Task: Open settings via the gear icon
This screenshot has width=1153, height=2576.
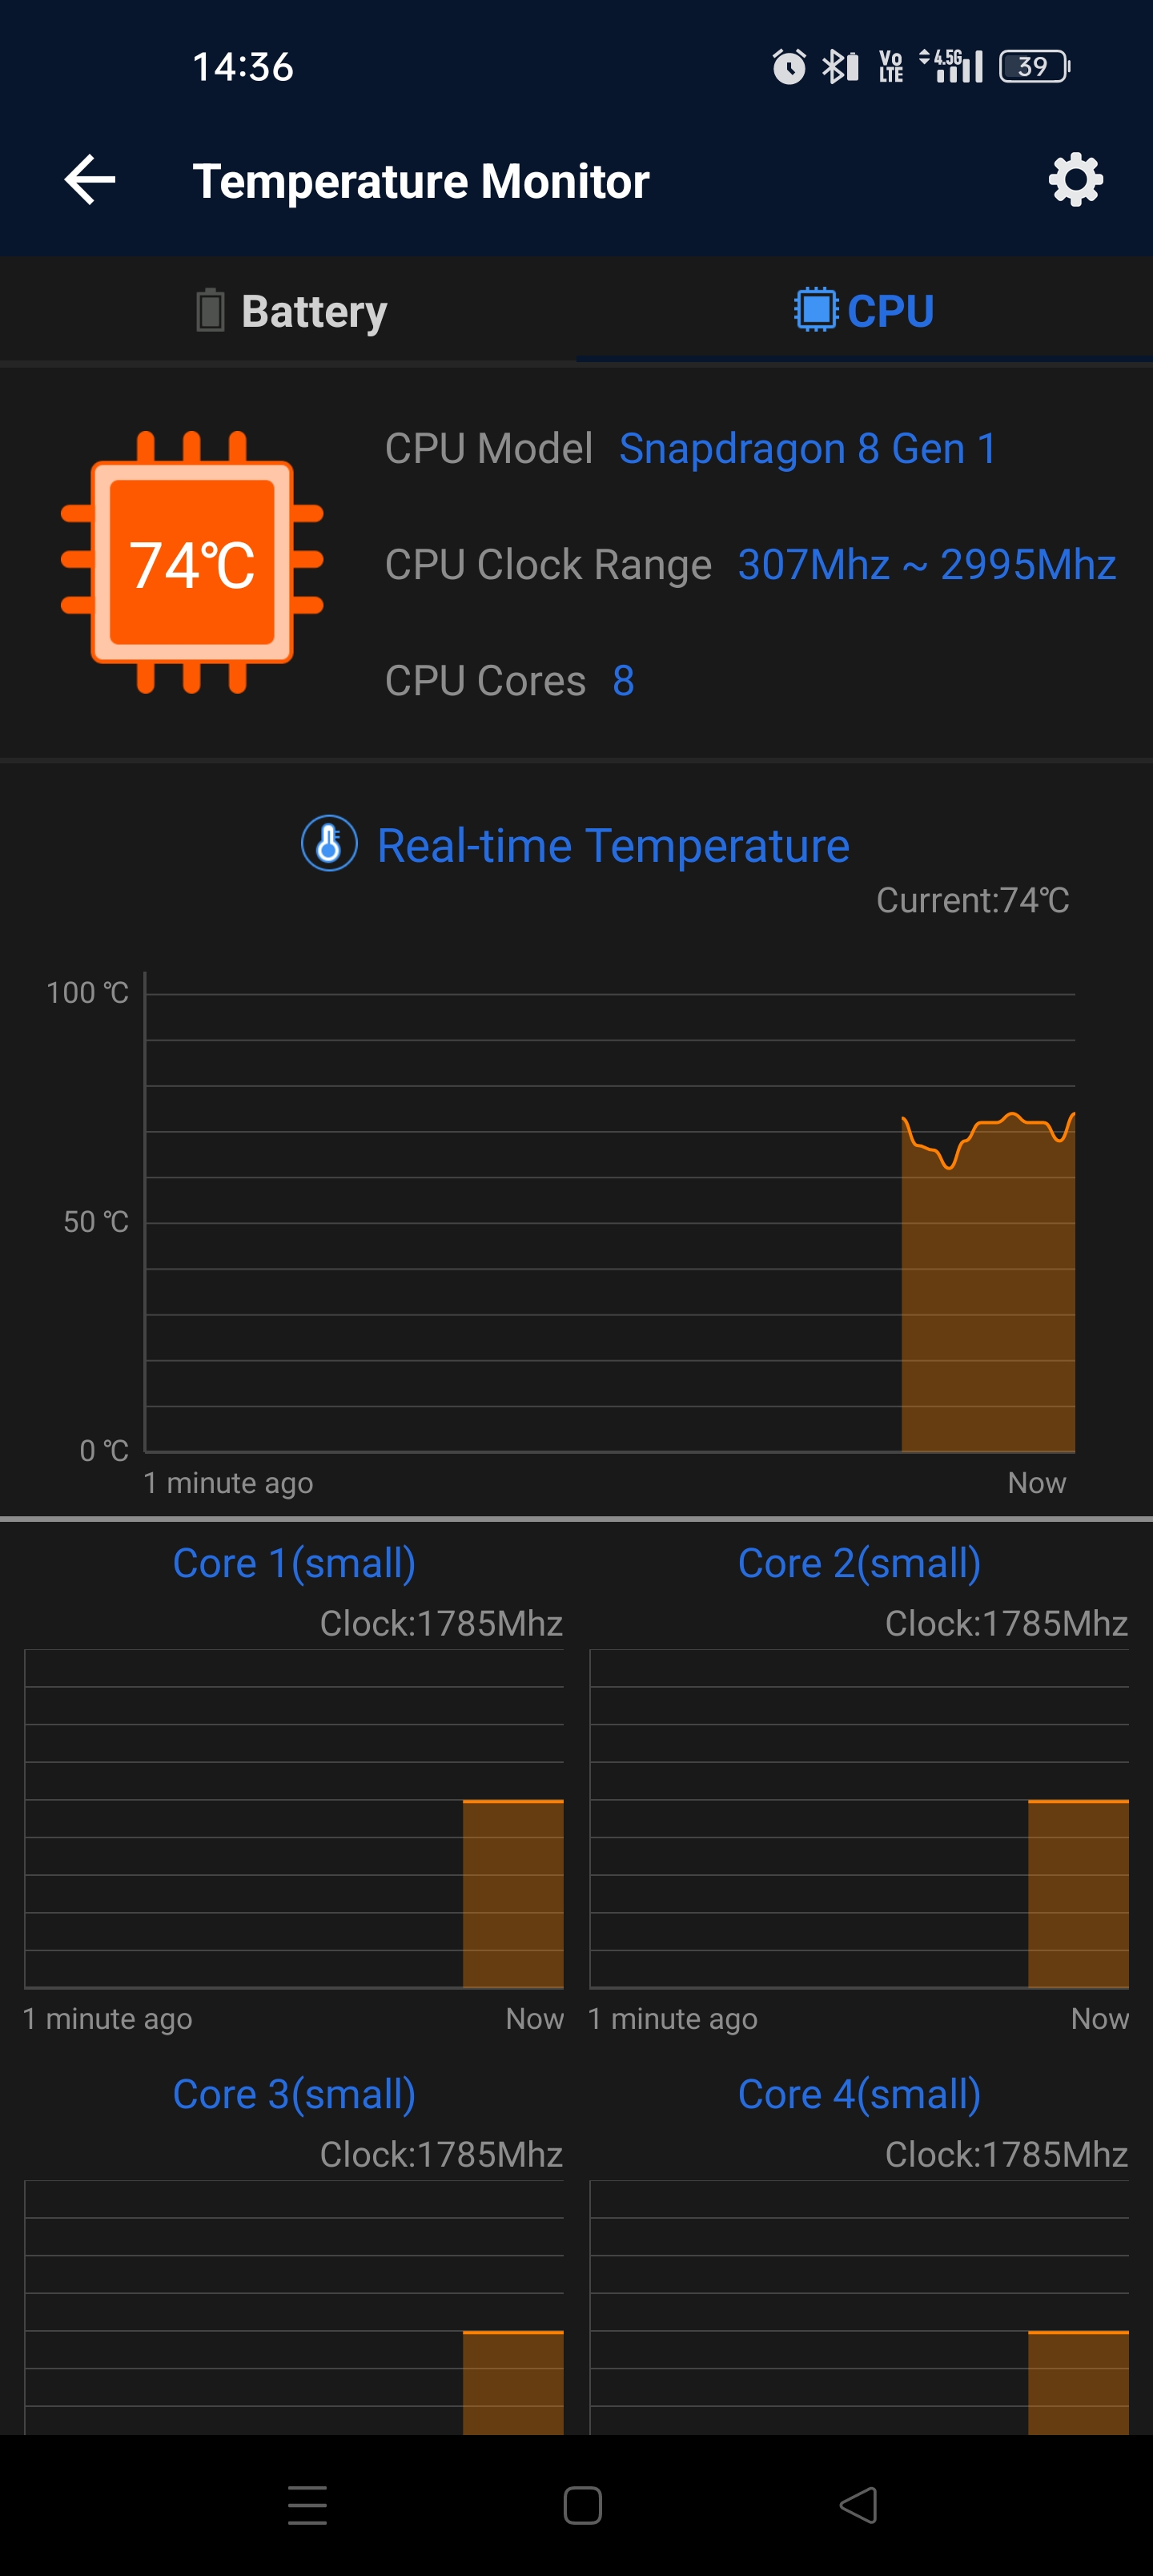Action: [x=1075, y=180]
